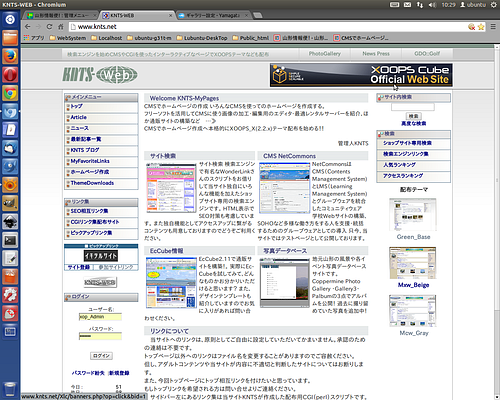This screenshot has width=500, height=400.
Task: Open the system gear menu
Action: coord(494,5)
